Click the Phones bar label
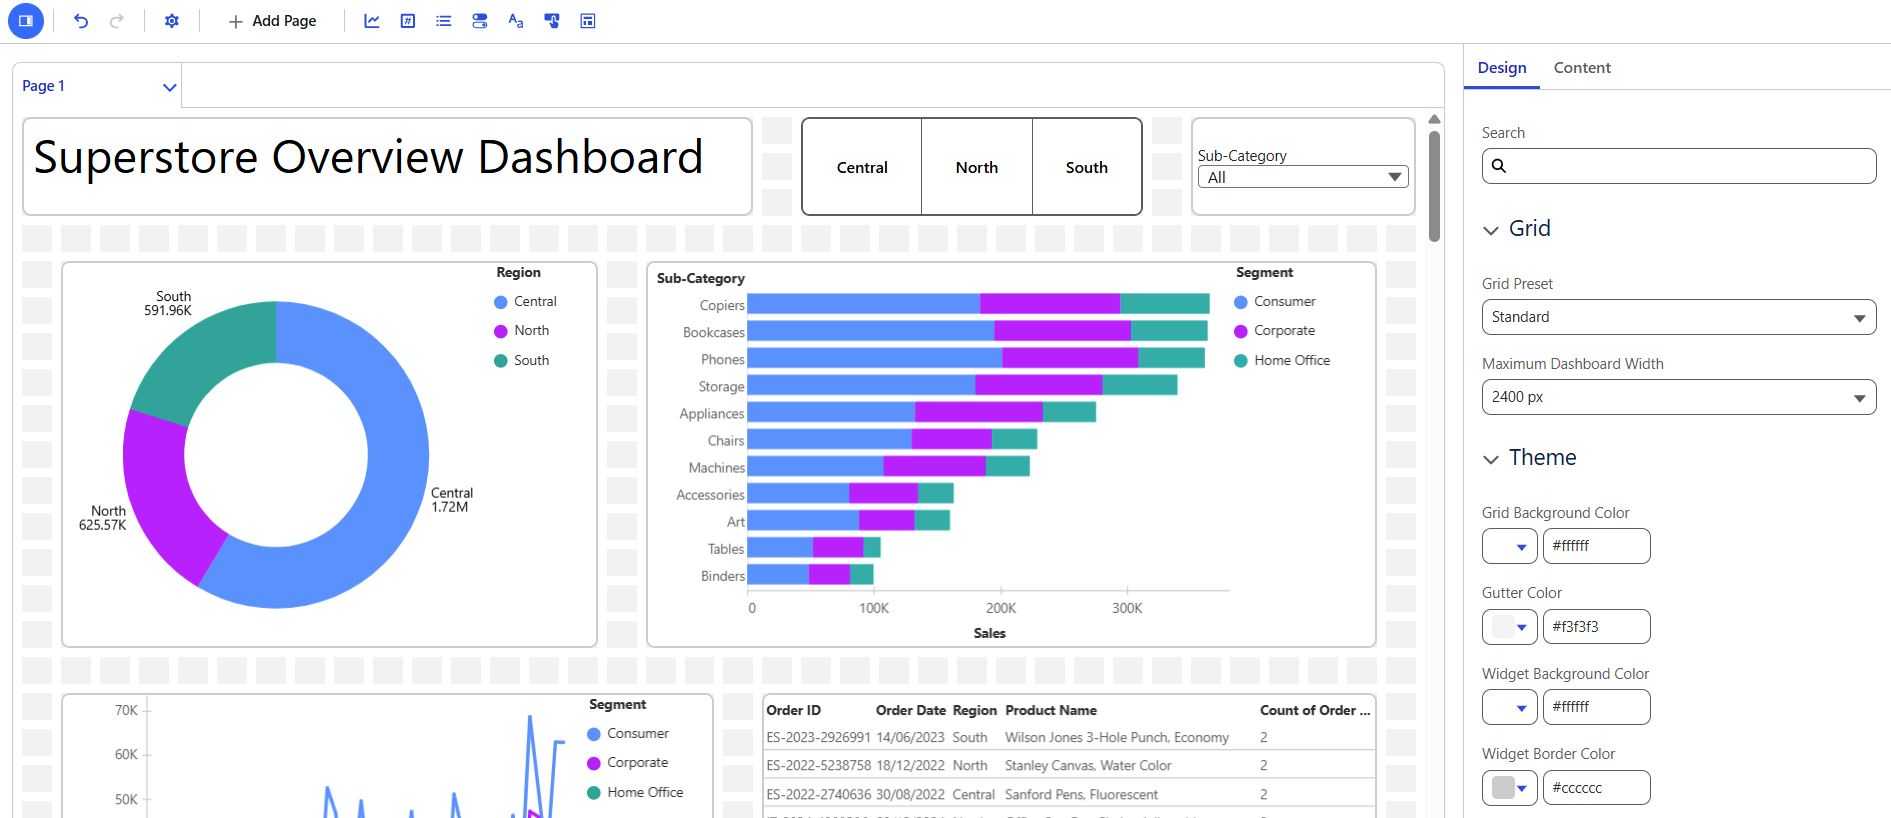 (x=723, y=360)
